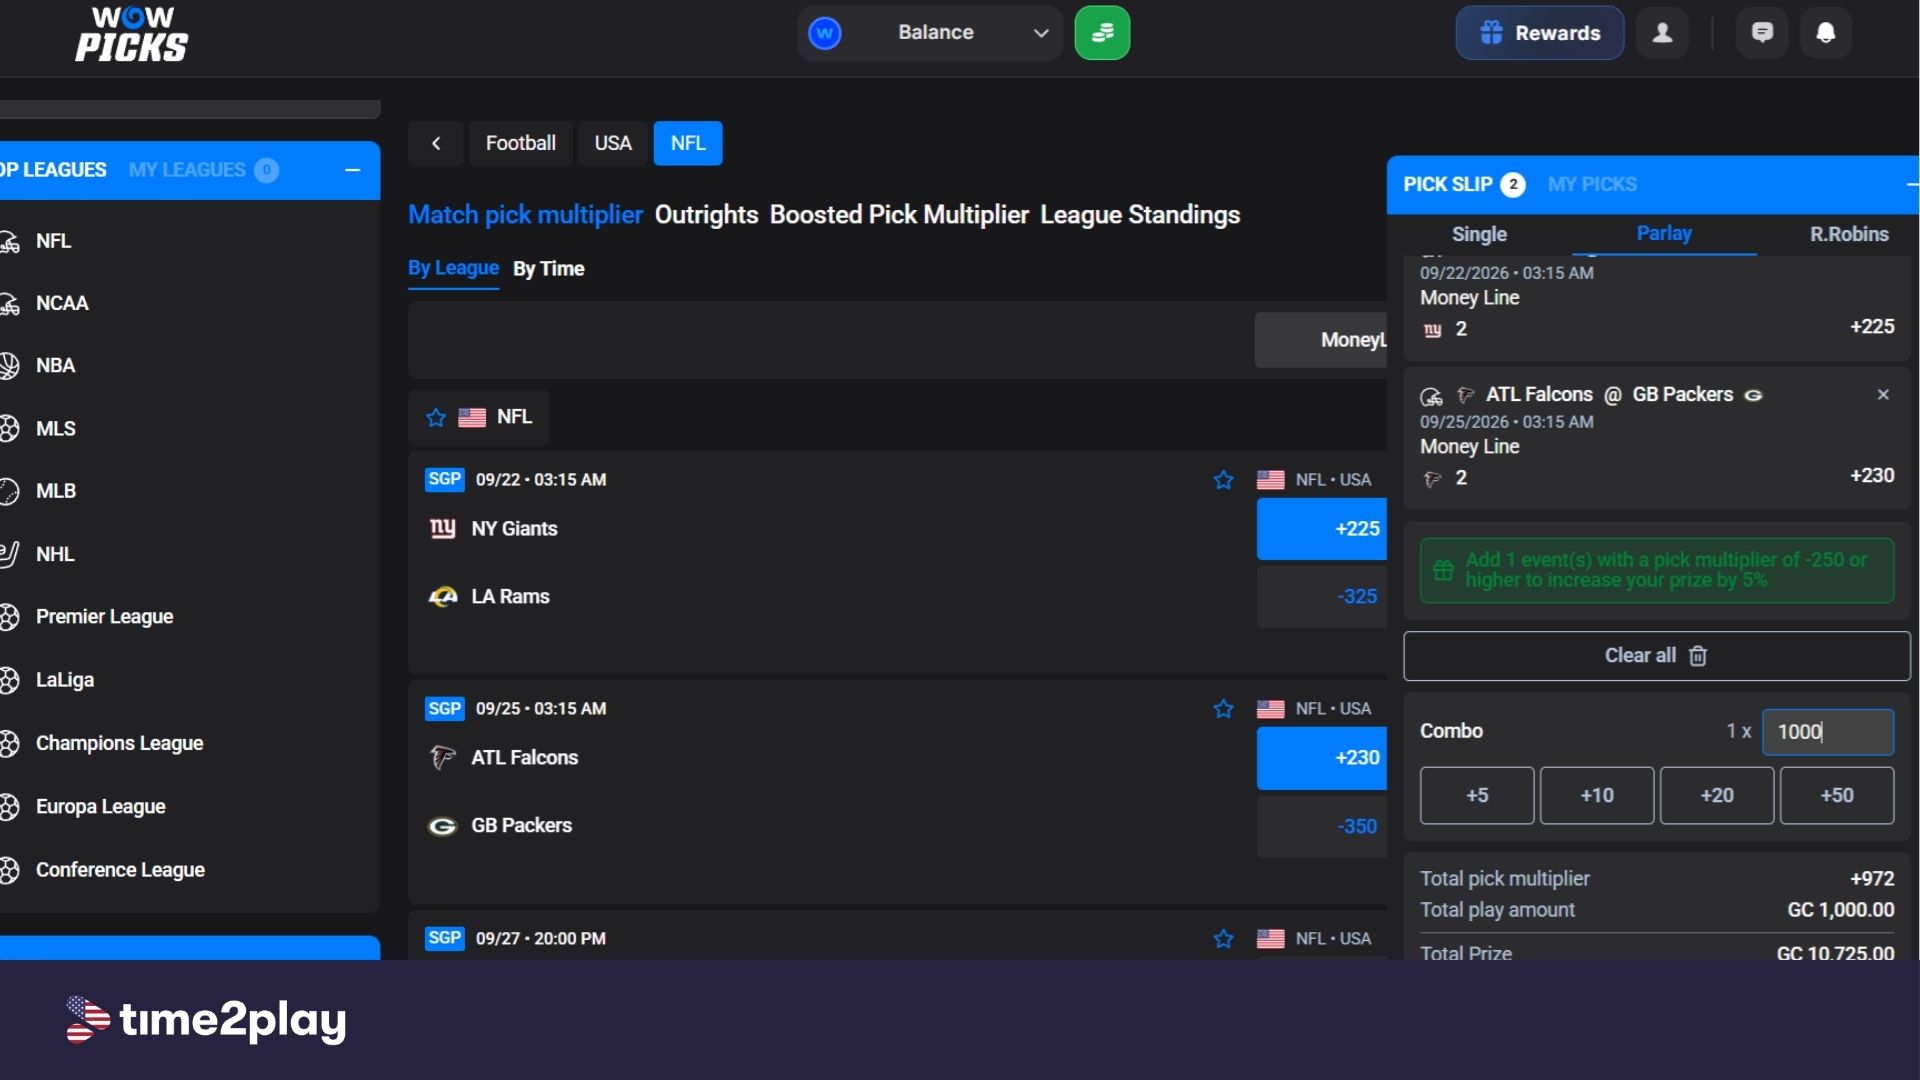
Task: Select ATL Falcons +230 odds
Action: (1322, 758)
